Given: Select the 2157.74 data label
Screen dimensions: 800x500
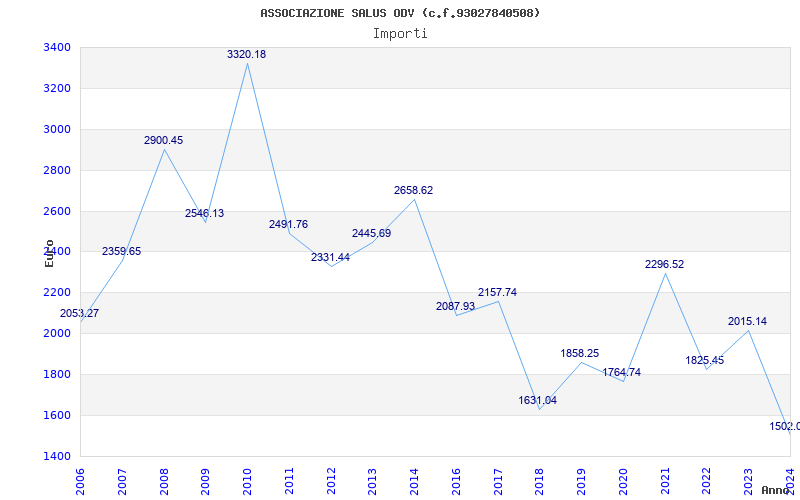Looking at the screenshot, I should coord(497,292).
